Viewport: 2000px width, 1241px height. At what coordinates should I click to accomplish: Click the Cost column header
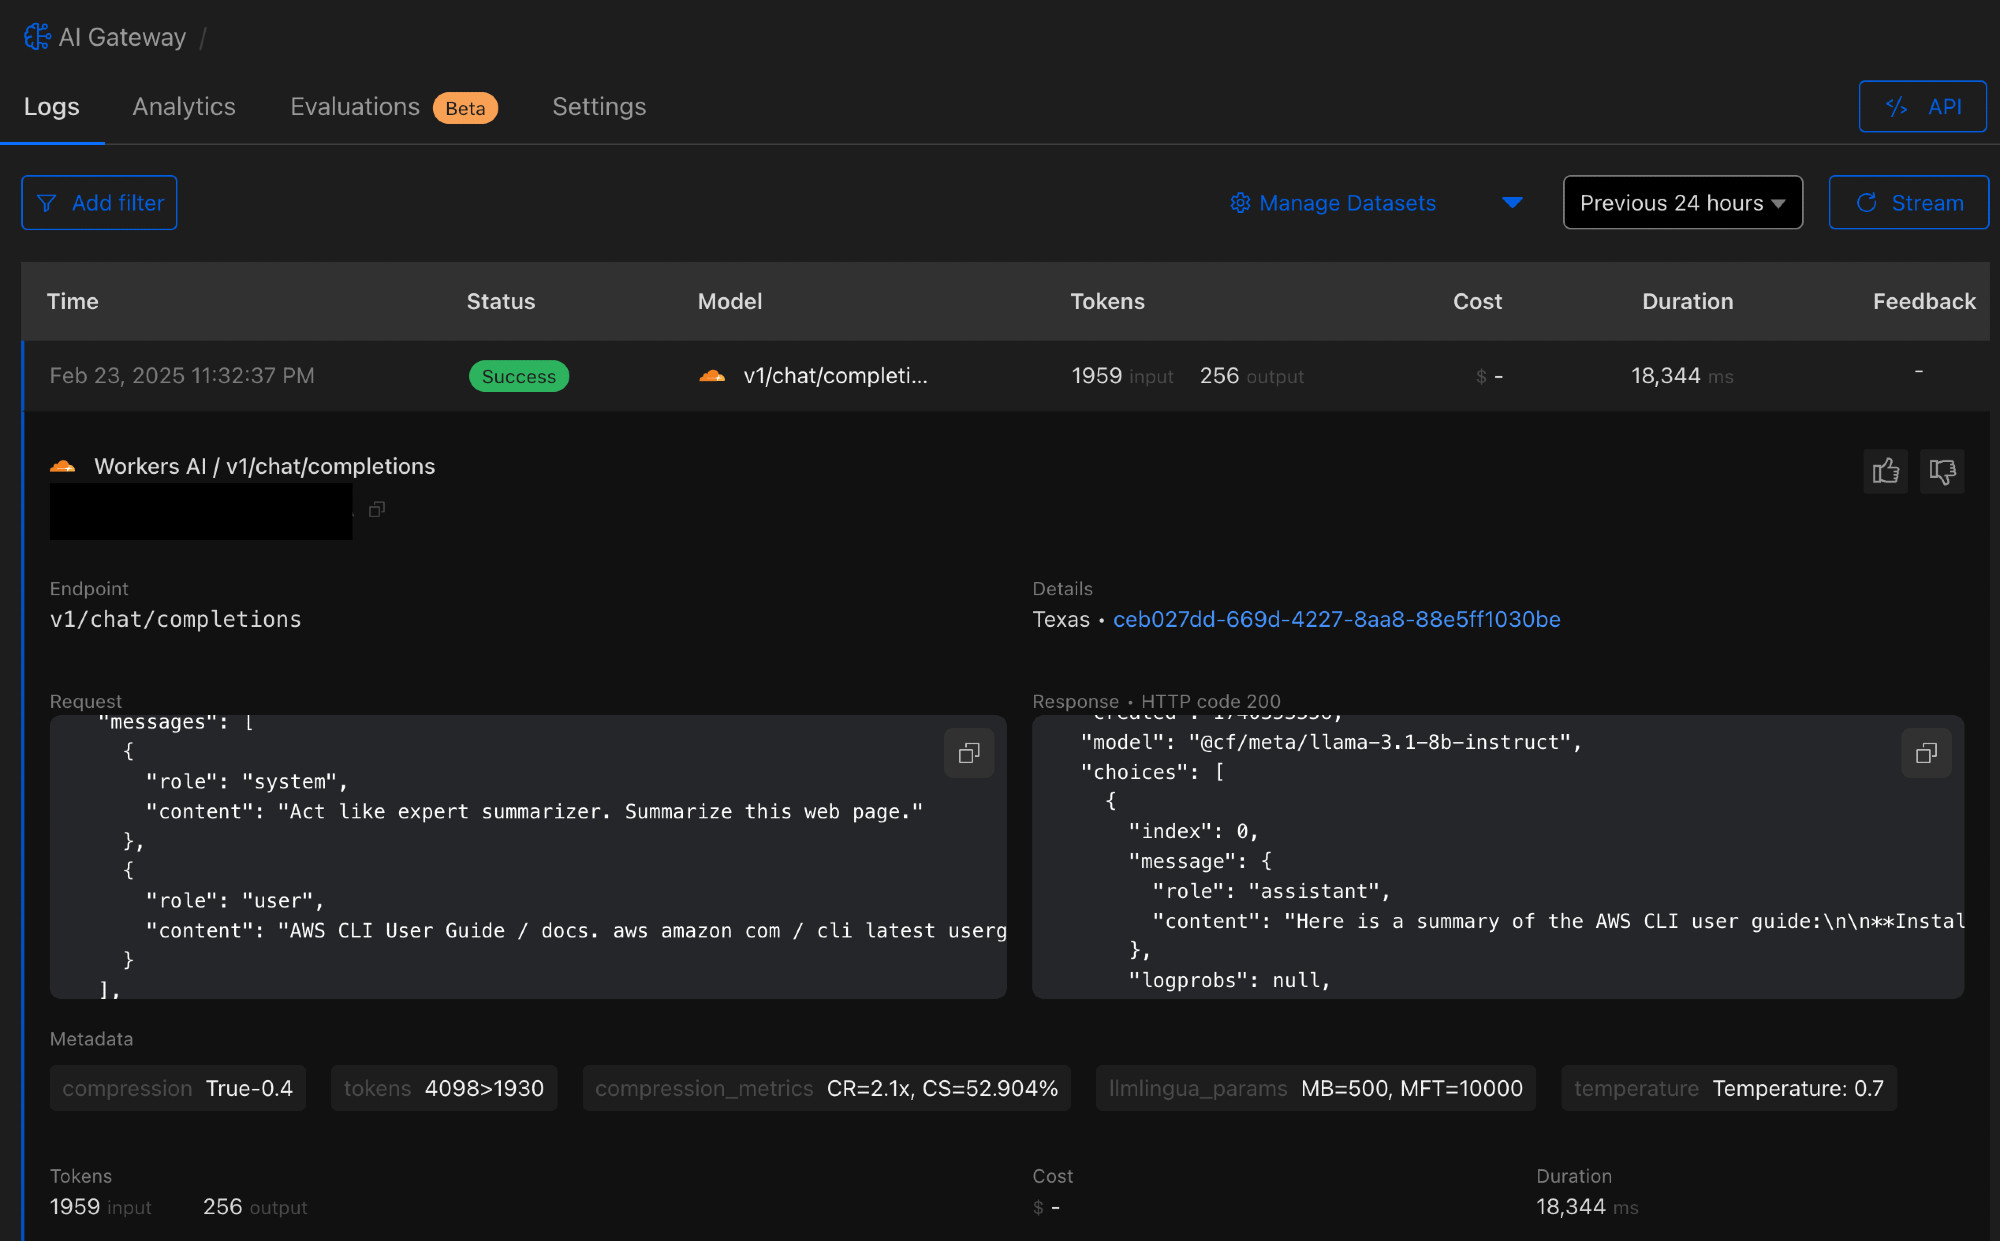tap(1478, 301)
